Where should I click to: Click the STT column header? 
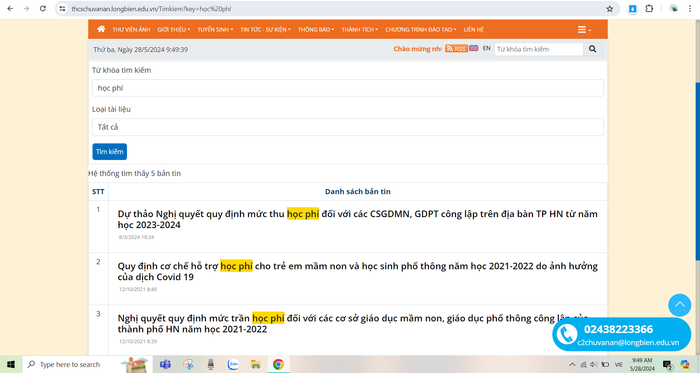pyautogui.click(x=98, y=191)
